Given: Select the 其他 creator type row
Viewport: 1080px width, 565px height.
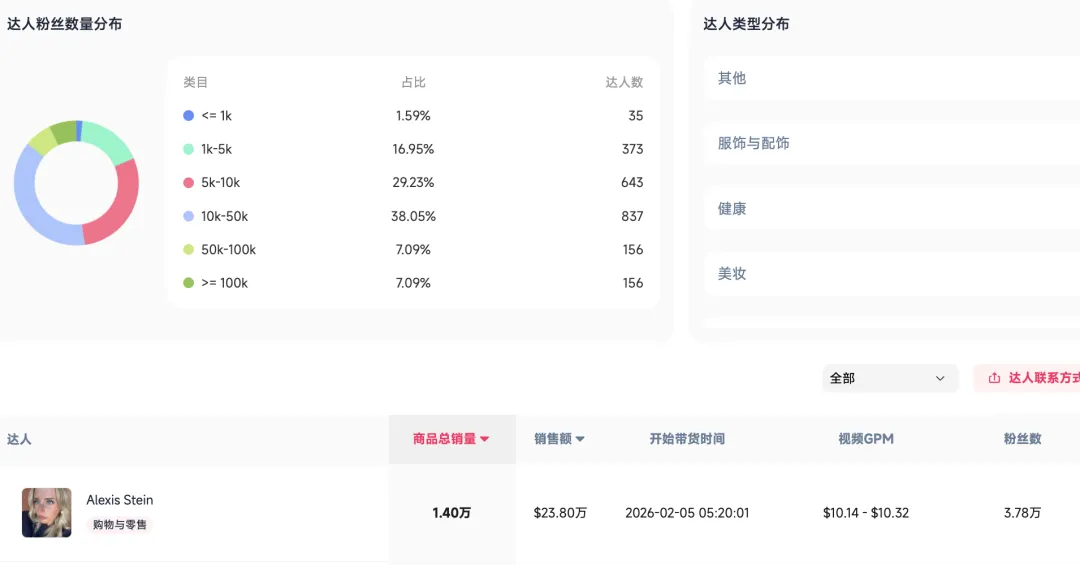Looking at the screenshot, I should click(890, 78).
